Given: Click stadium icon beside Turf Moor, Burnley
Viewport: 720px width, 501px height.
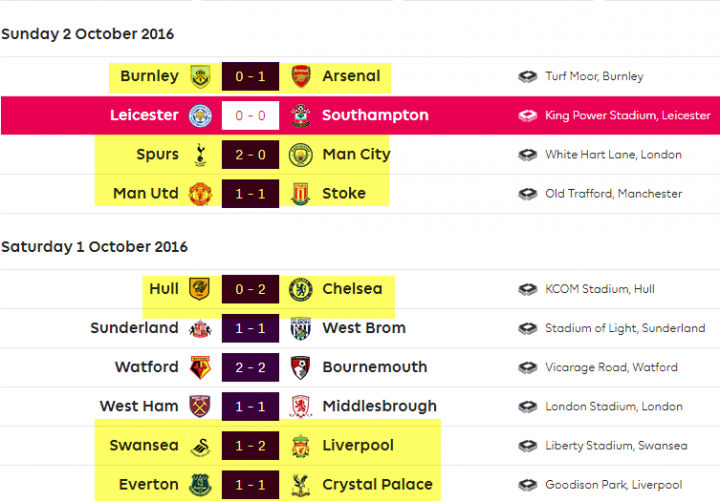Looking at the screenshot, I should [528, 76].
